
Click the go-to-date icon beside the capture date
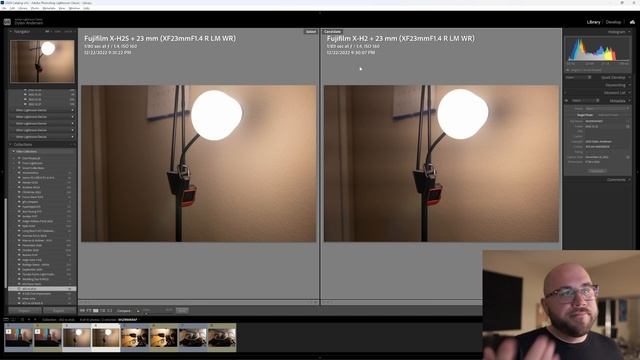(x=628, y=157)
